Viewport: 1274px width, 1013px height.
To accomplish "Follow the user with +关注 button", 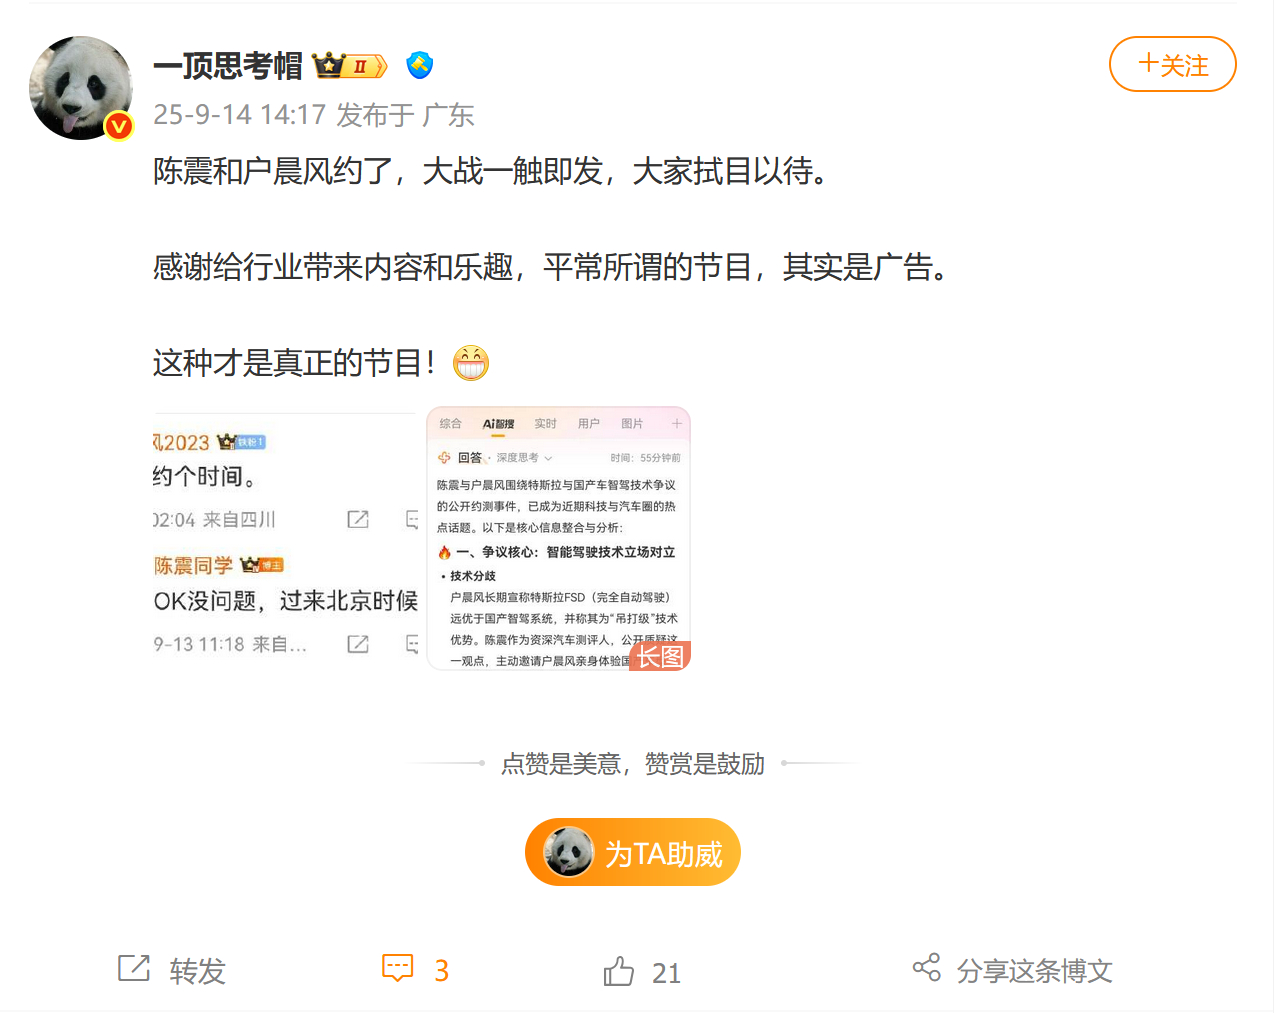I will tap(1173, 64).
